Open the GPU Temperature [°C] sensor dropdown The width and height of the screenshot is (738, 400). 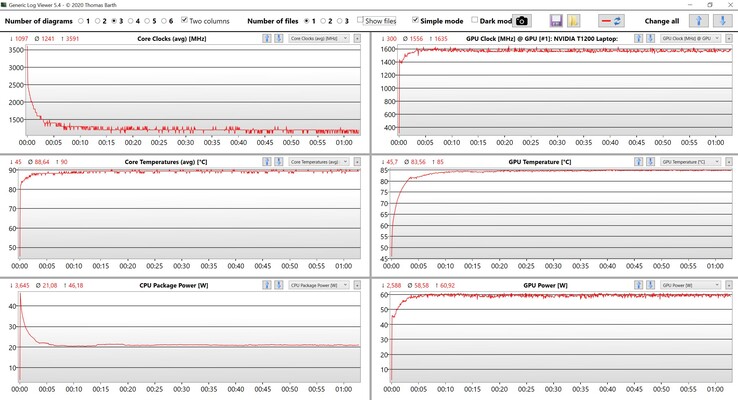tap(690, 162)
